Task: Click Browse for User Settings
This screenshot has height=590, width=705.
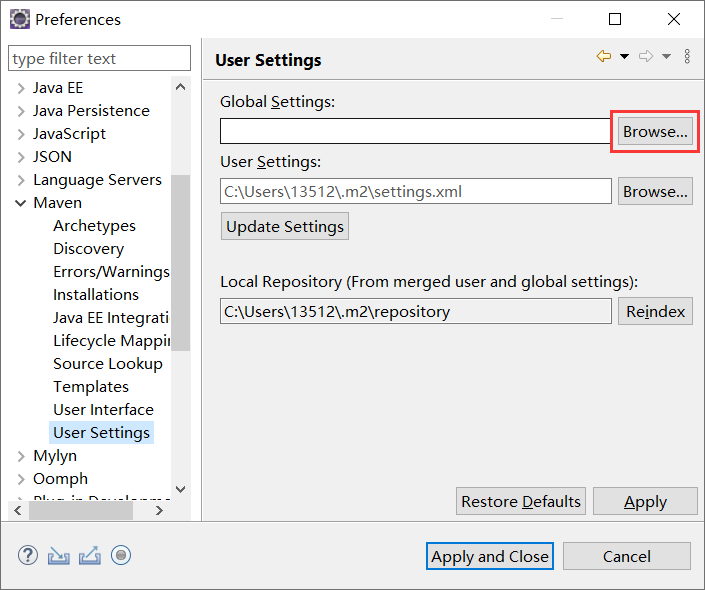Action: tap(655, 192)
